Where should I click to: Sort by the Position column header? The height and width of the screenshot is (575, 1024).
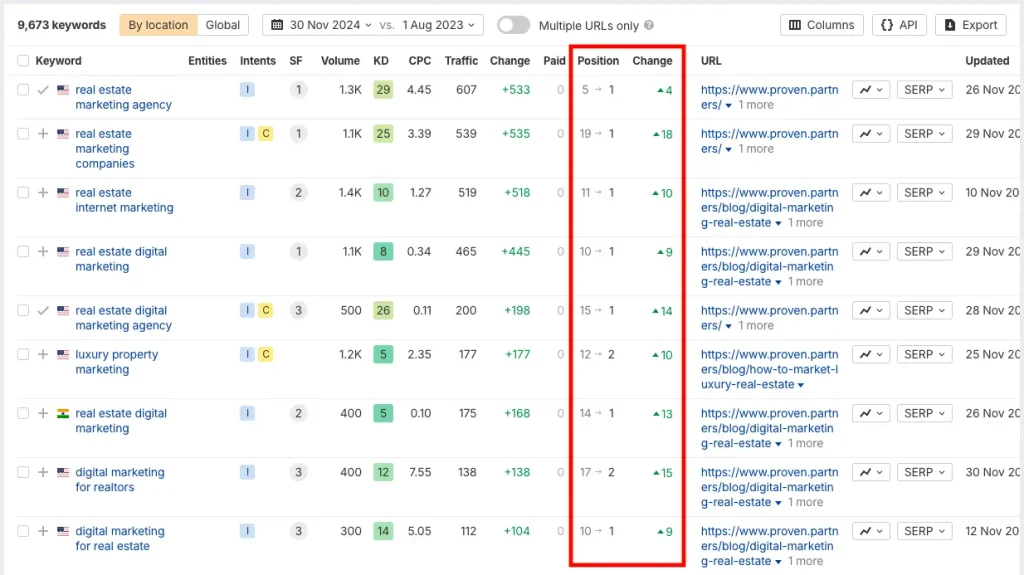pos(598,61)
